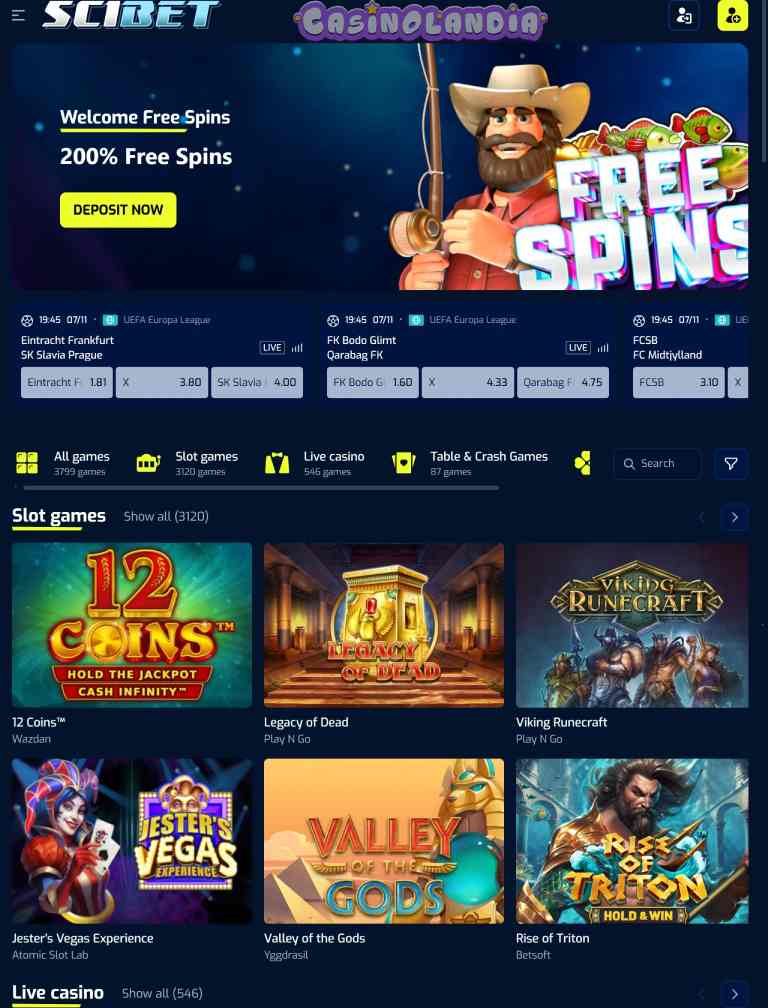
Task: Advance Live casino carousel with right arrow
Action: (x=735, y=994)
